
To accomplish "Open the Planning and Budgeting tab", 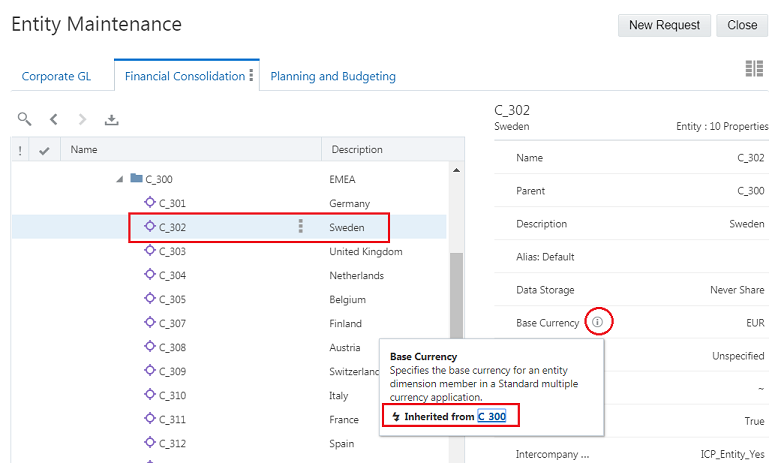I will coord(333,76).
